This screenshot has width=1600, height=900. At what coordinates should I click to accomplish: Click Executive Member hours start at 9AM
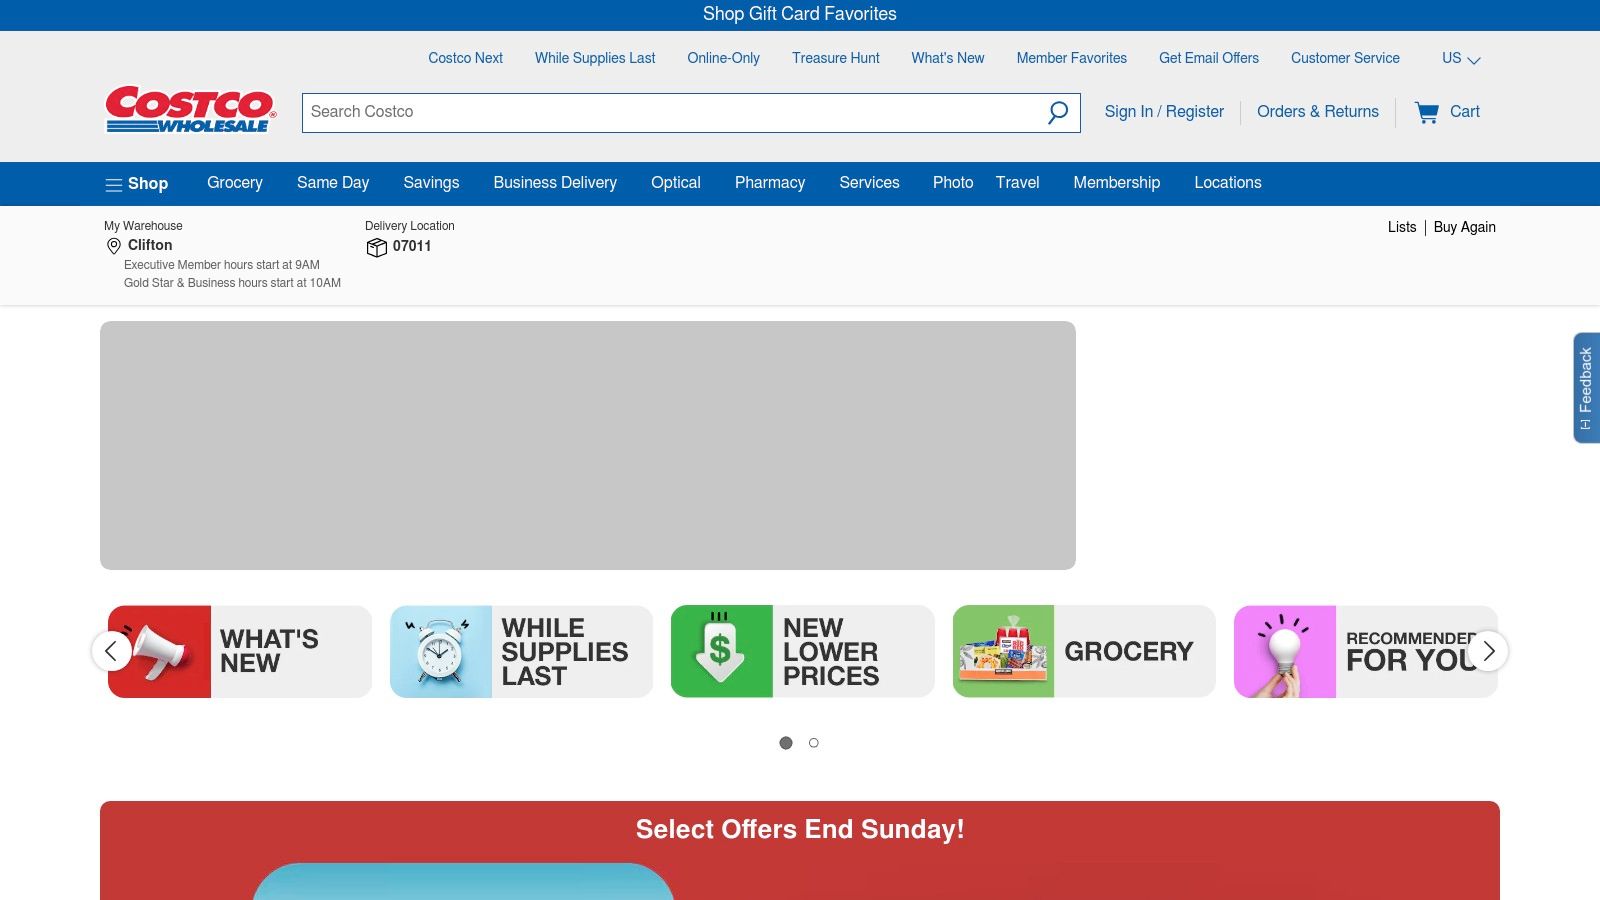[x=222, y=265]
